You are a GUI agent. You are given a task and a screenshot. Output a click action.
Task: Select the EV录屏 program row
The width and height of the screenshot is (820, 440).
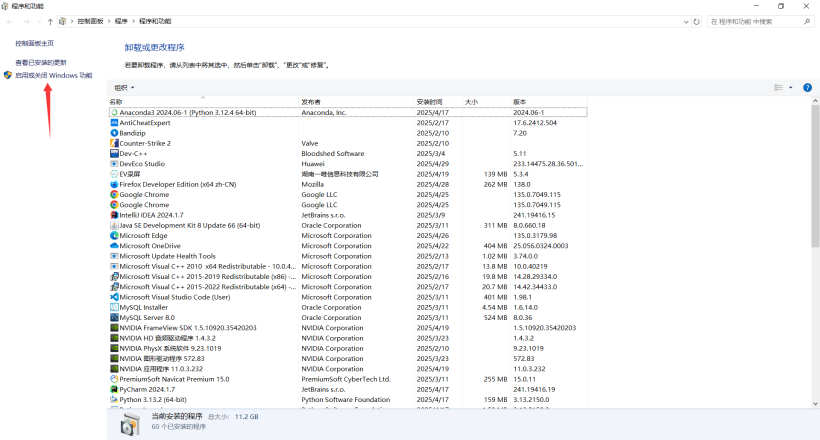(x=348, y=174)
